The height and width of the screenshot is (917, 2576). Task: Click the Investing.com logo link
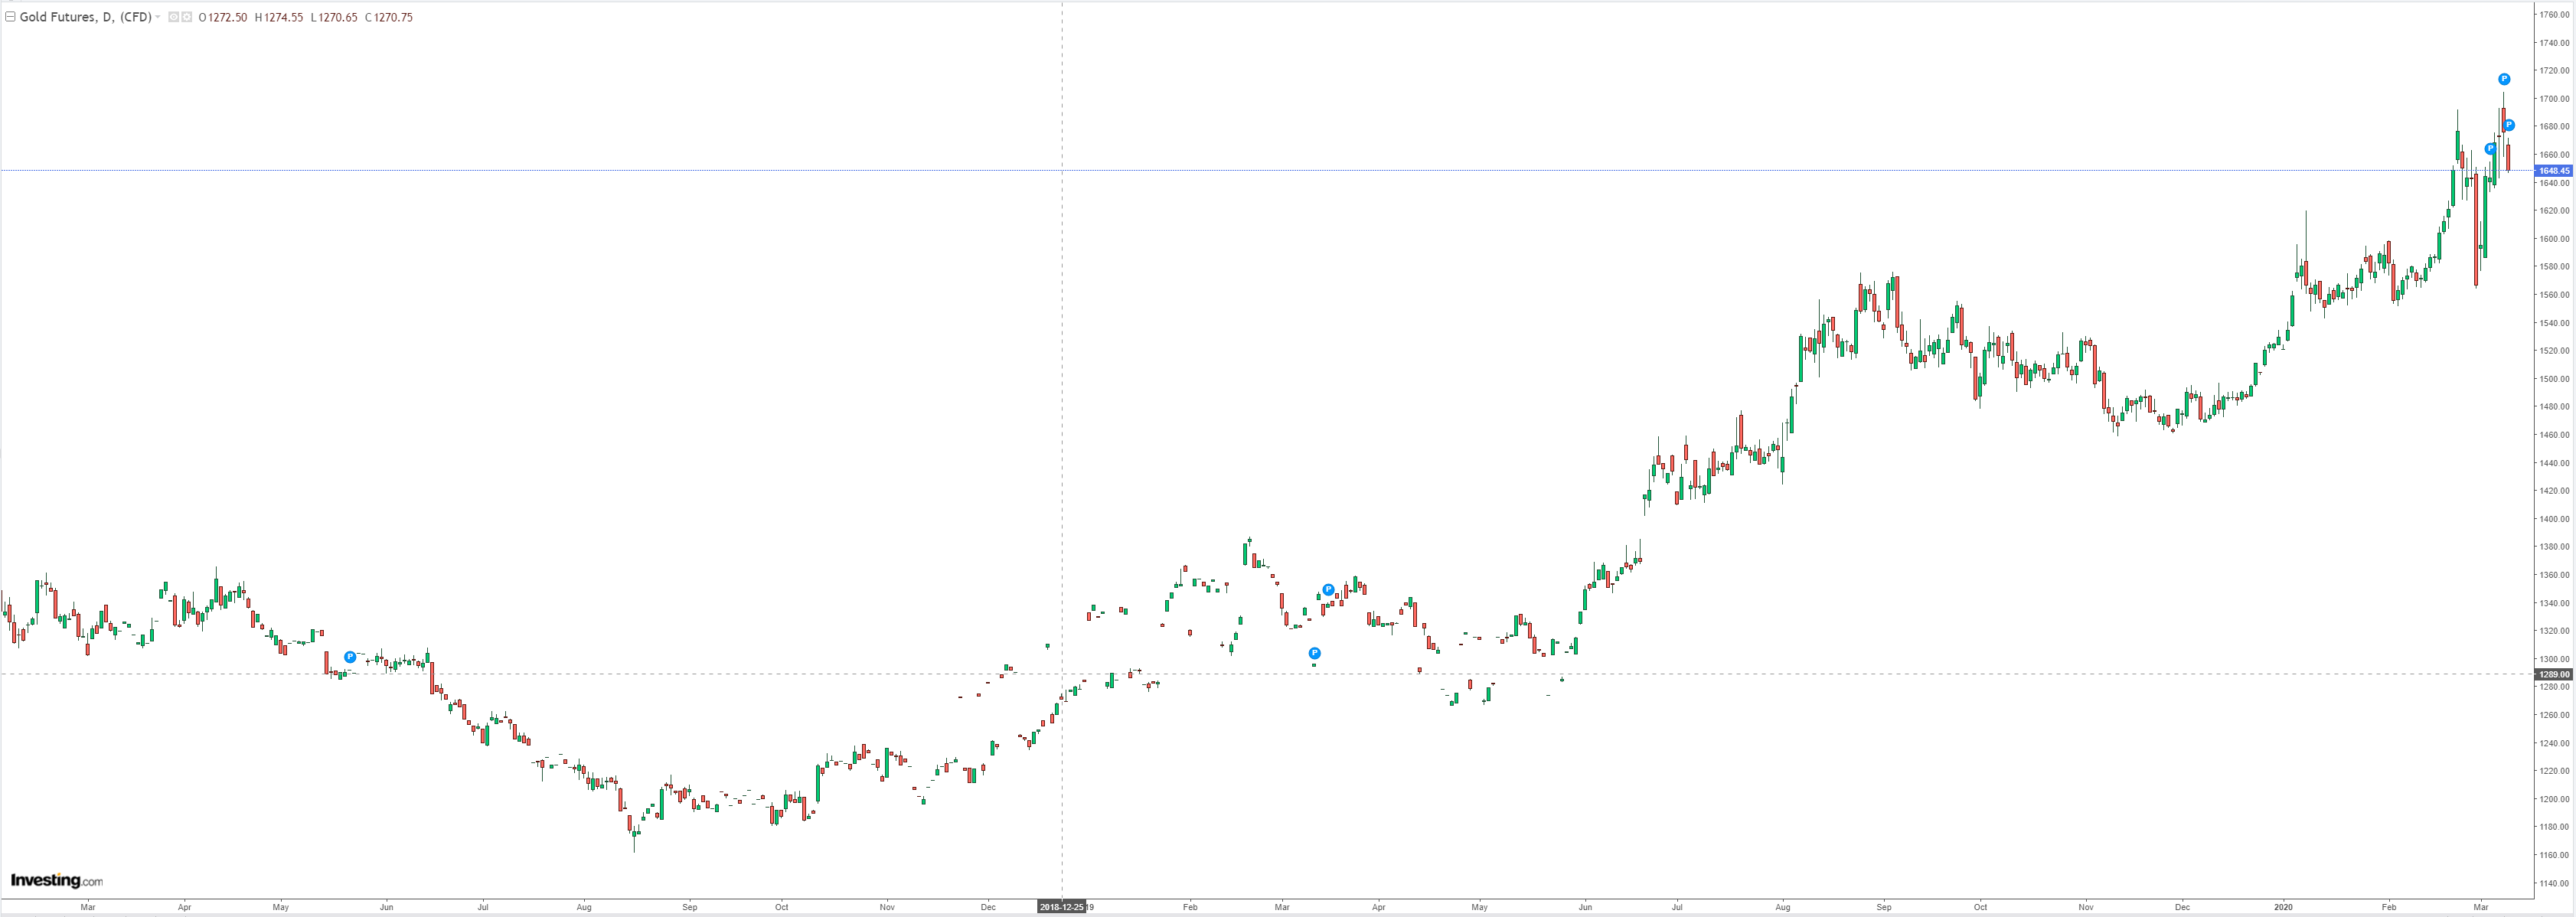click(56, 880)
